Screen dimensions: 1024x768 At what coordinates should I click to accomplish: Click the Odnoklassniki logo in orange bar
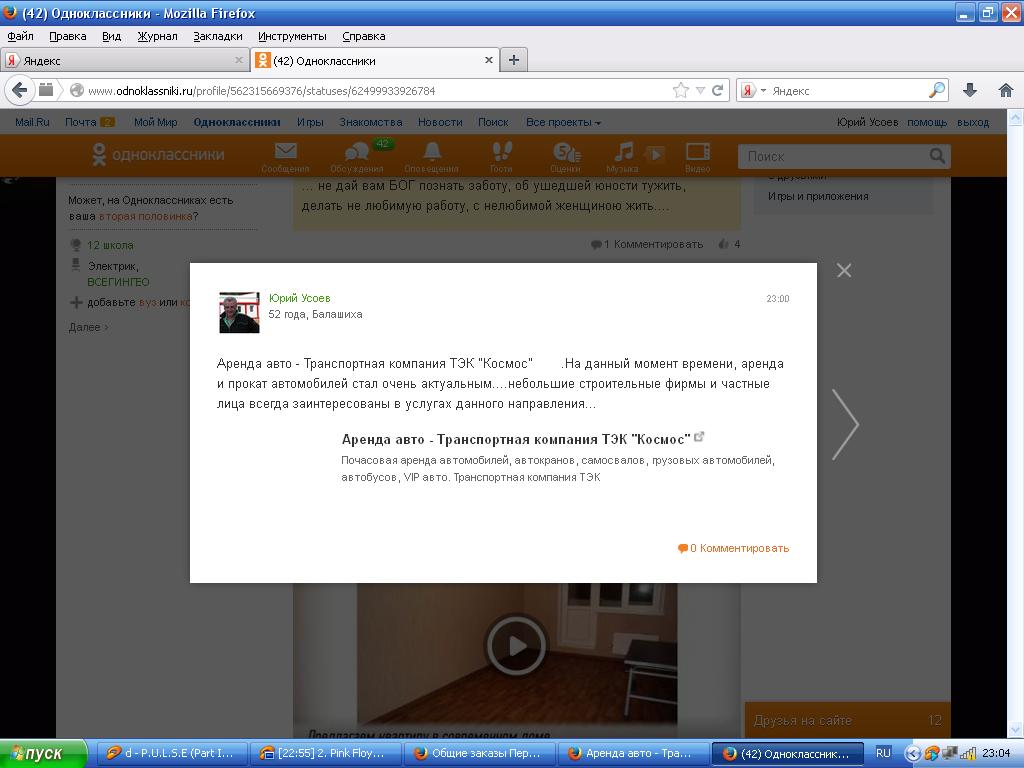pyautogui.click(x=158, y=155)
